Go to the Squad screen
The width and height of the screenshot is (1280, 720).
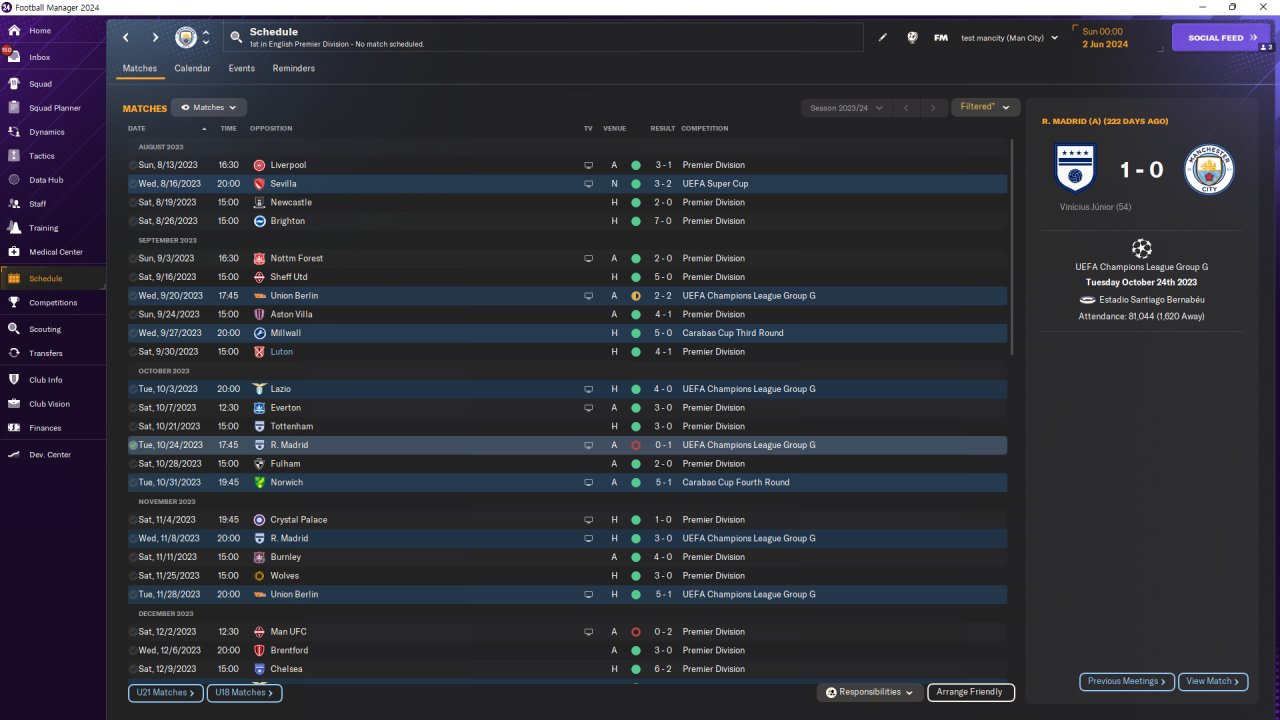pos(40,84)
